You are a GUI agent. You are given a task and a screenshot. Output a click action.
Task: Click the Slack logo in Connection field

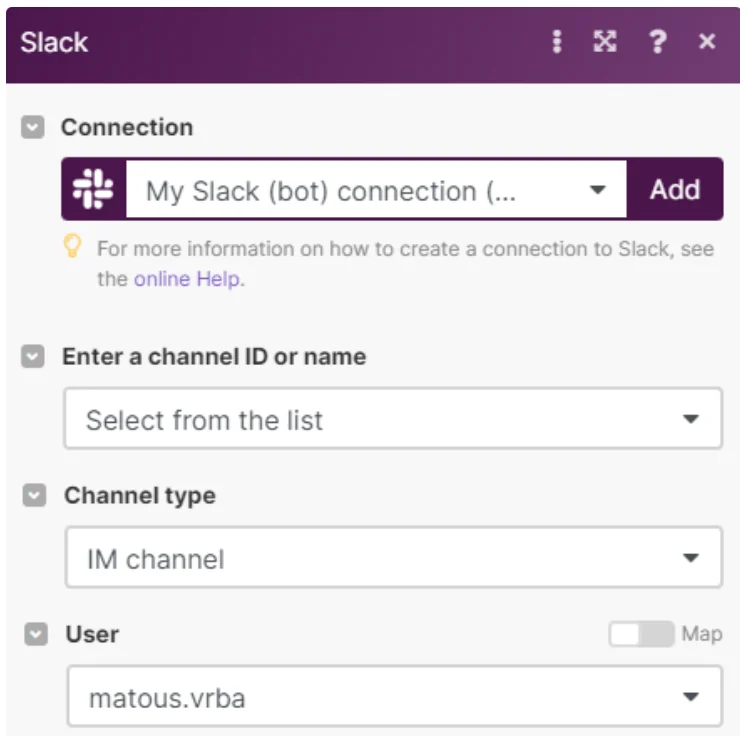pyautogui.click(x=93, y=189)
